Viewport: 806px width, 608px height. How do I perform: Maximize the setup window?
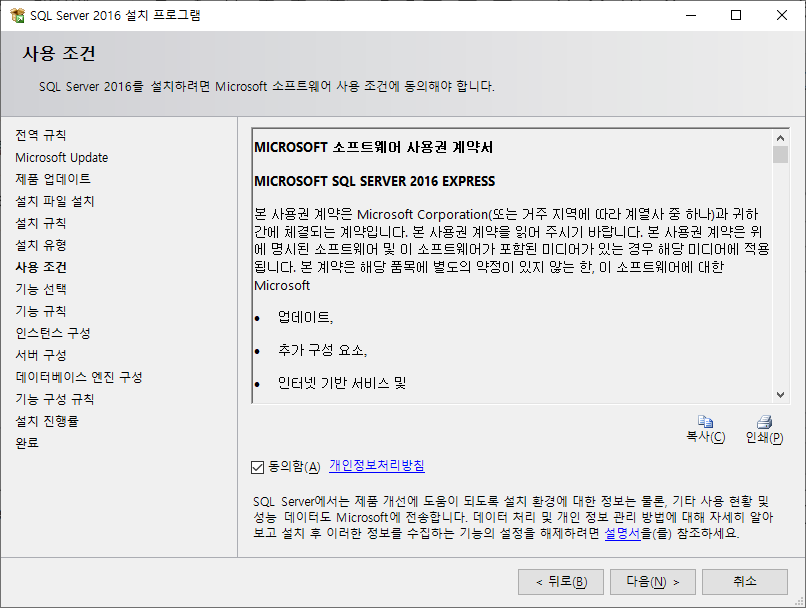pyautogui.click(x=736, y=15)
